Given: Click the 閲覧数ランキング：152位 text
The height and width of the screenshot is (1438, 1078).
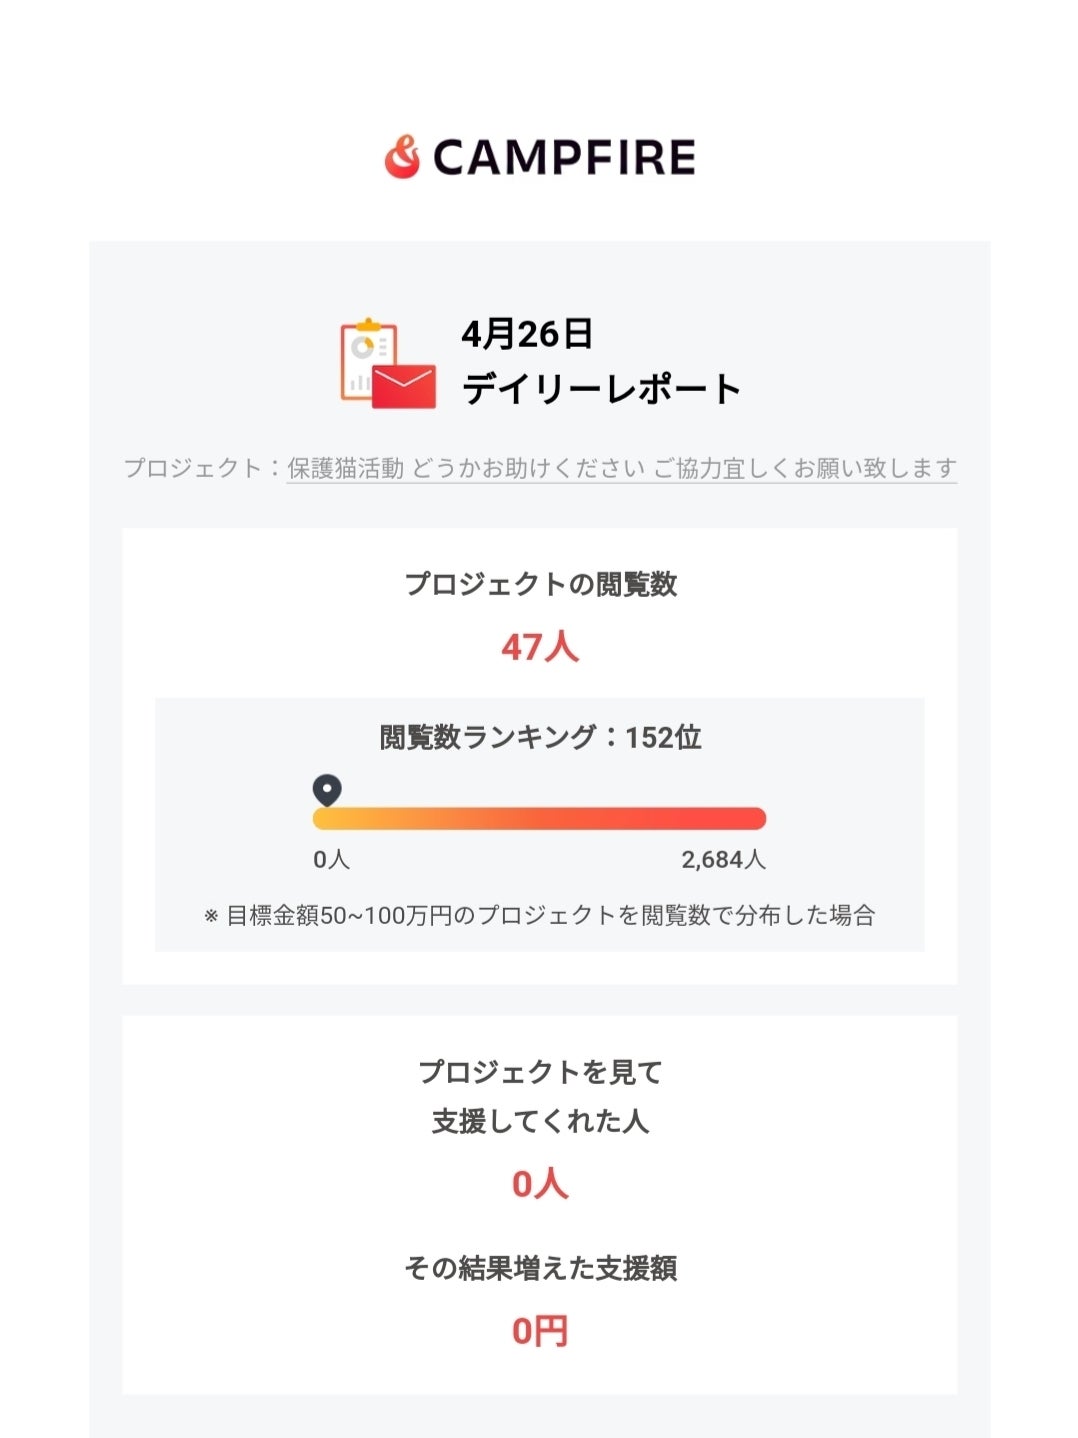Looking at the screenshot, I should (540, 738).
